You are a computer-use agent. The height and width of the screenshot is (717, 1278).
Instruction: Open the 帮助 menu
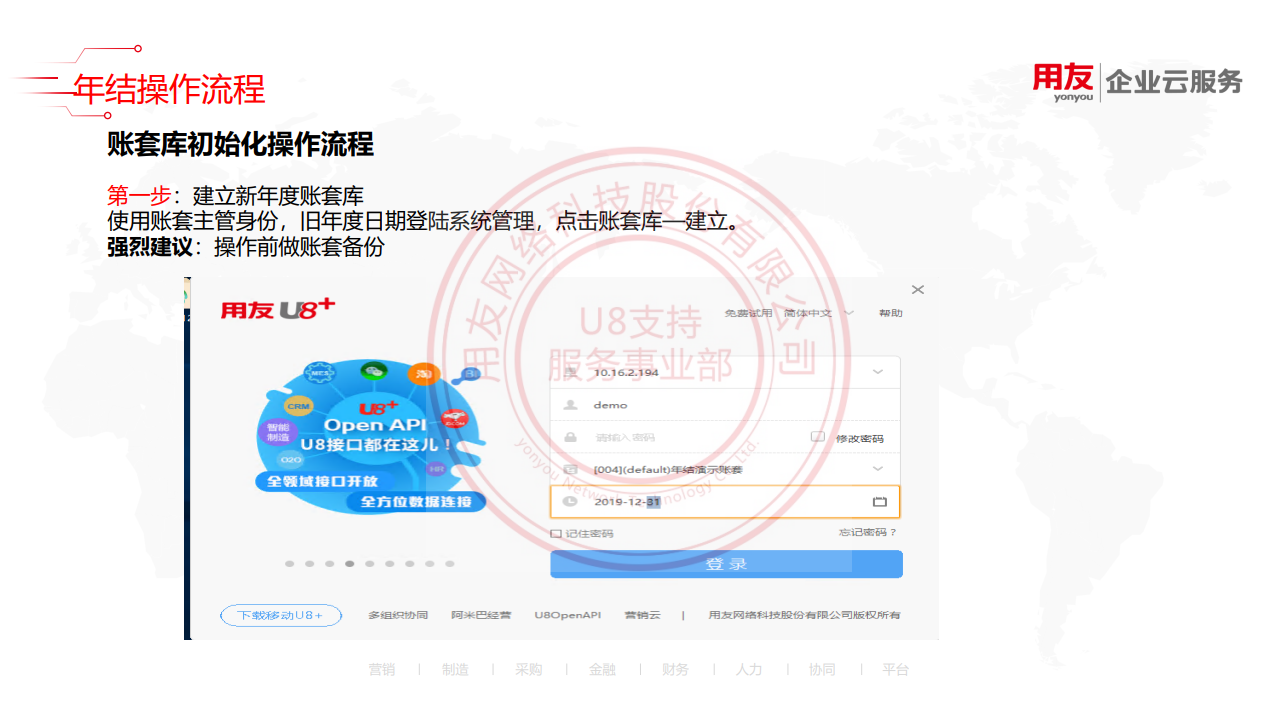[890, 313]
